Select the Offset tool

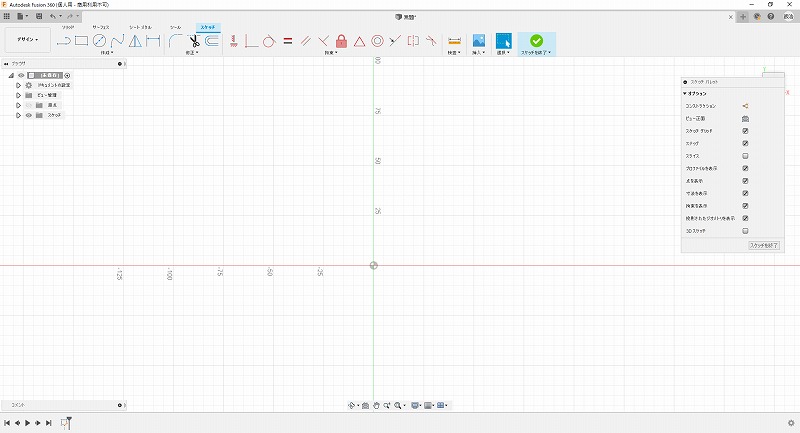[212, 41]
